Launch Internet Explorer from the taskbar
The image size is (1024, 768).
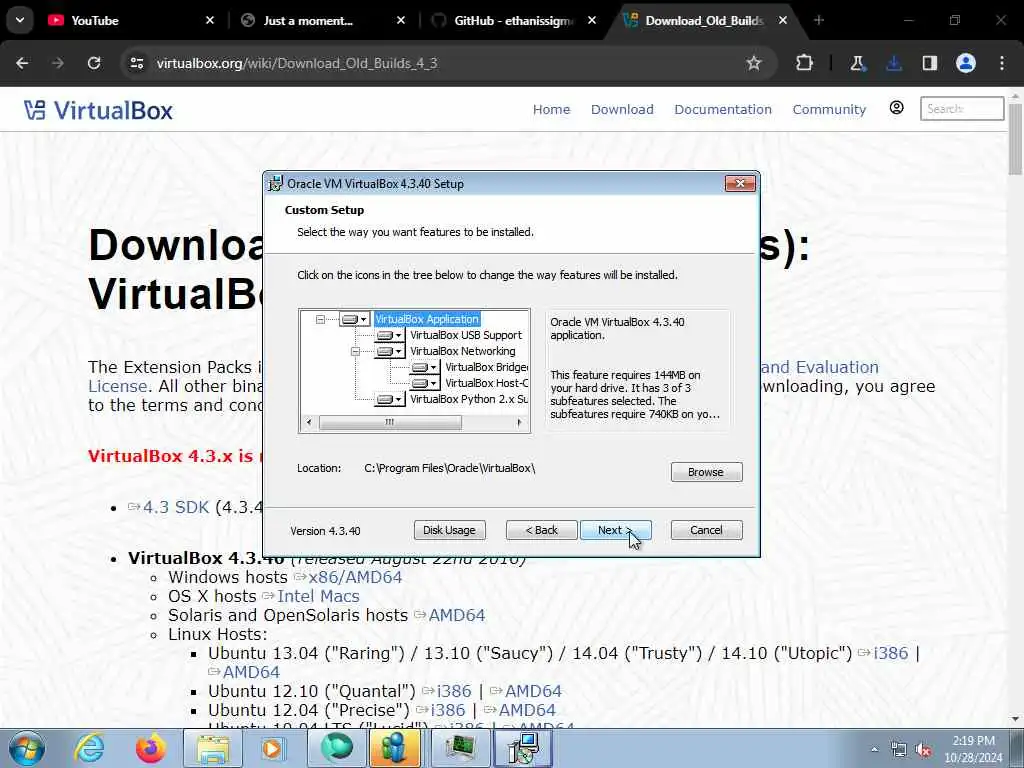(89, 748)
